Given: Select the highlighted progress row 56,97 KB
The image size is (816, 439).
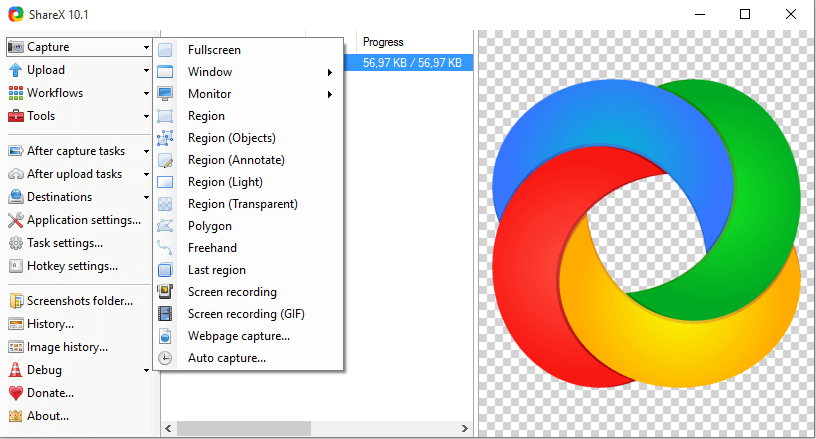Looking at the screenshot, I should (411, 62).
